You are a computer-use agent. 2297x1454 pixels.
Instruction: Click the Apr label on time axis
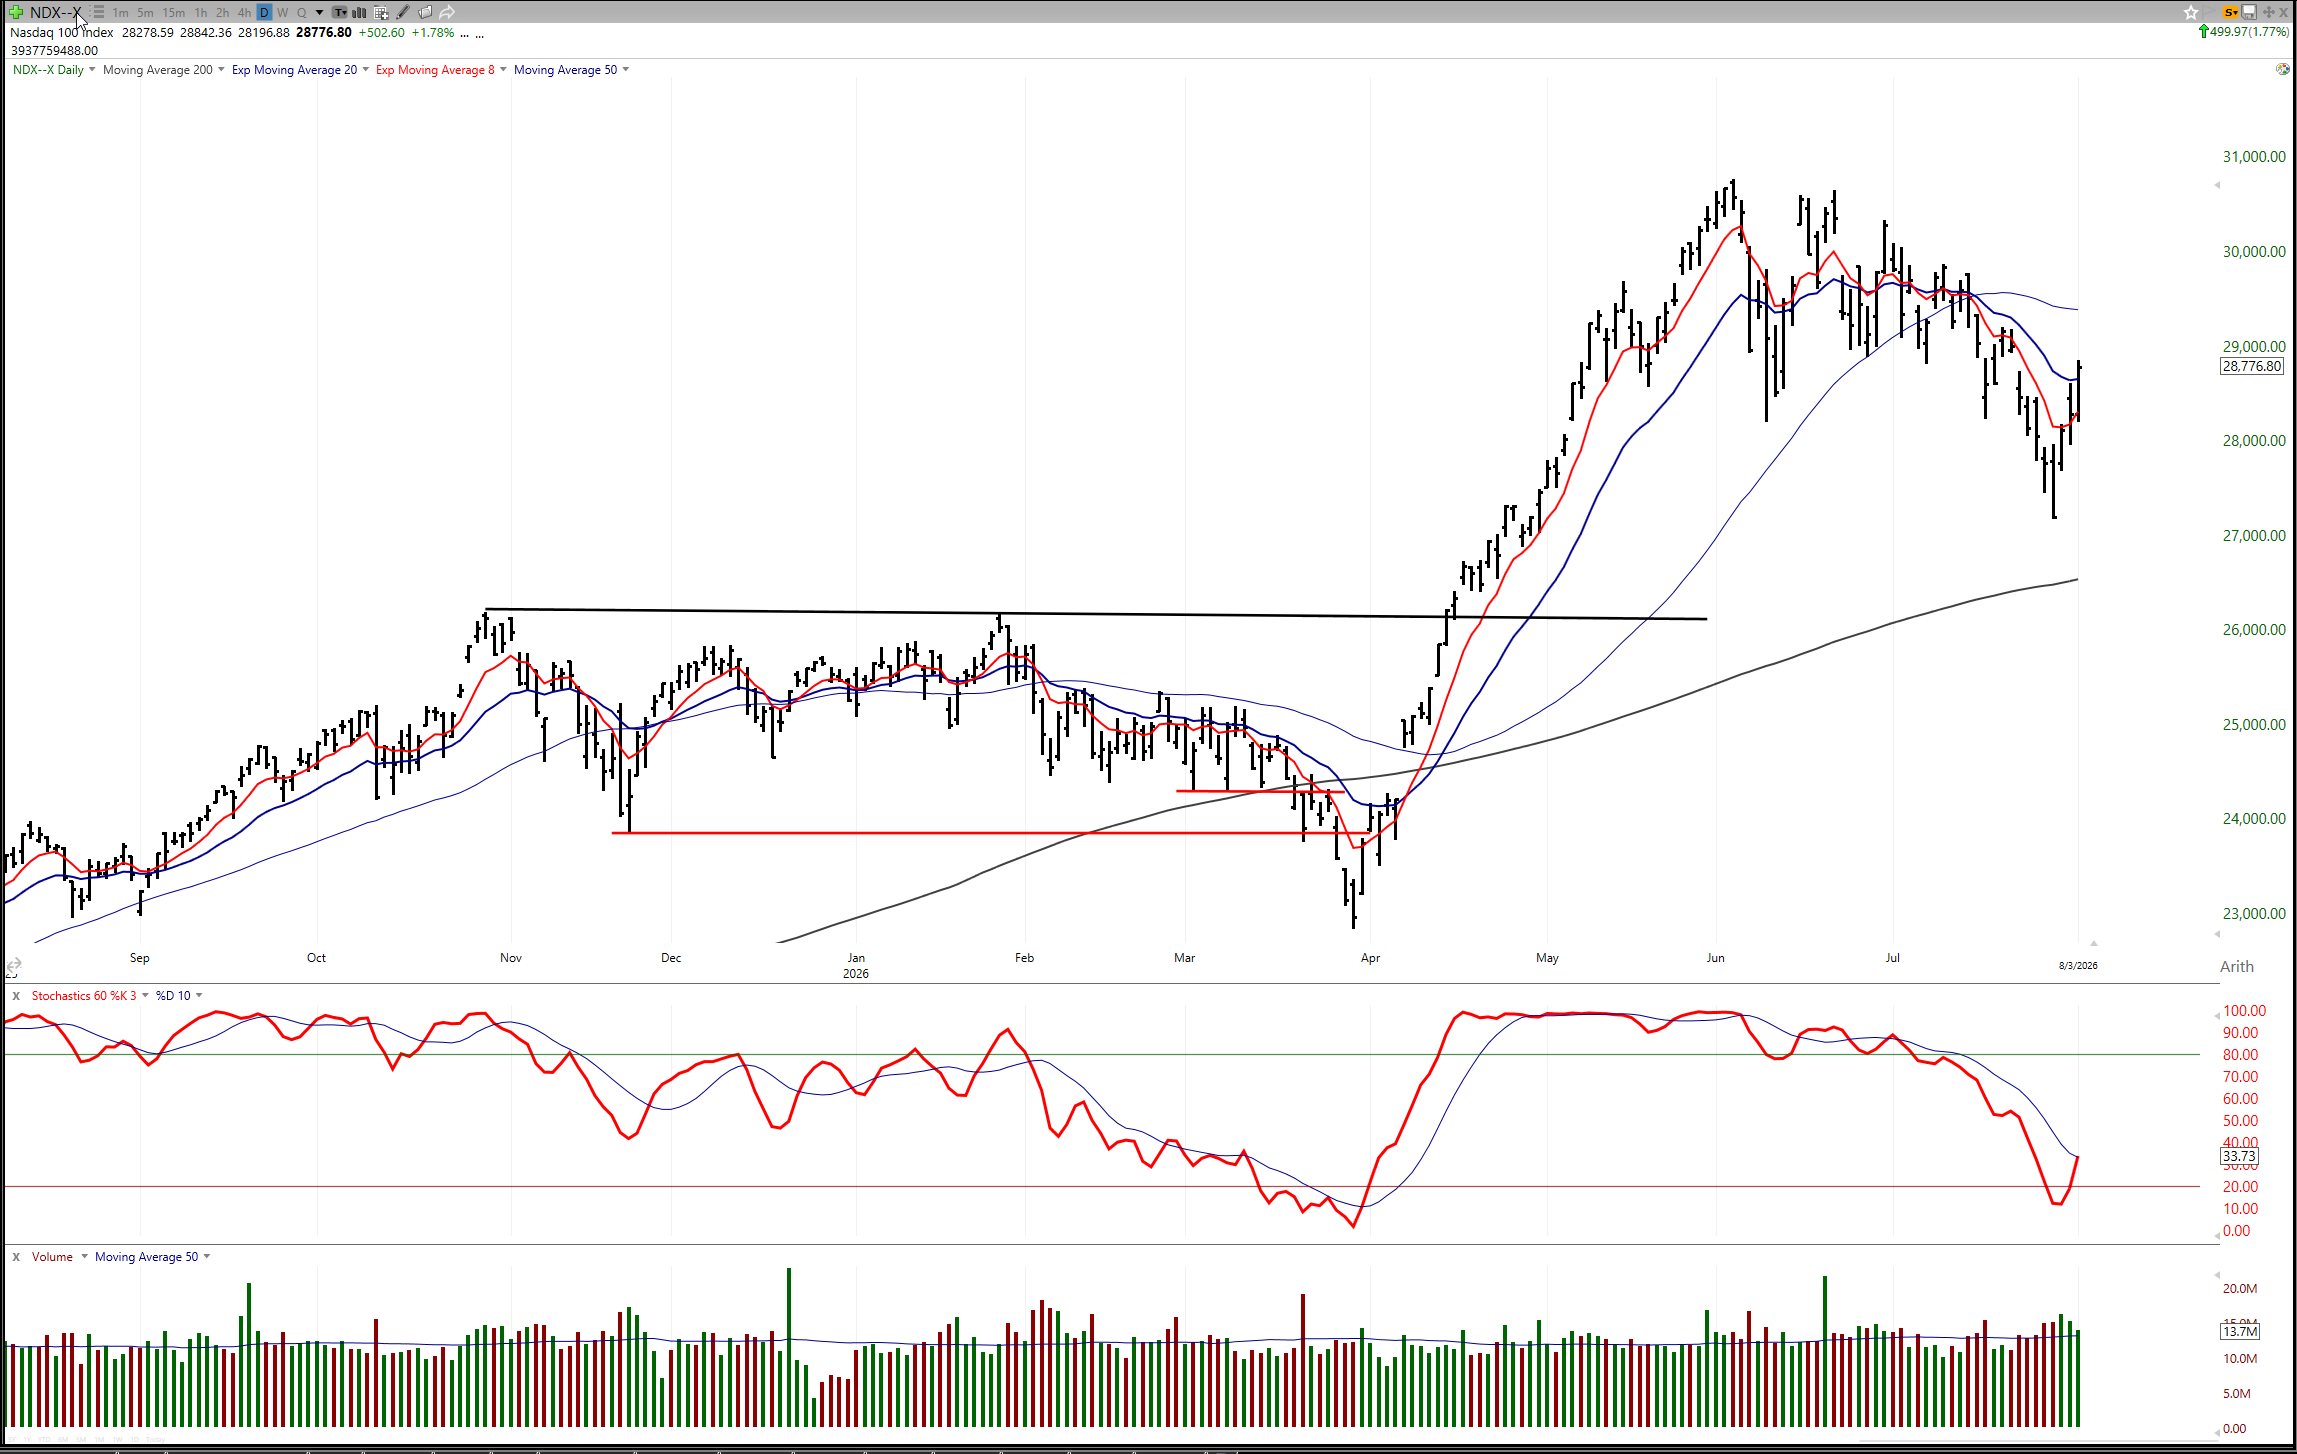[1370, 958]
